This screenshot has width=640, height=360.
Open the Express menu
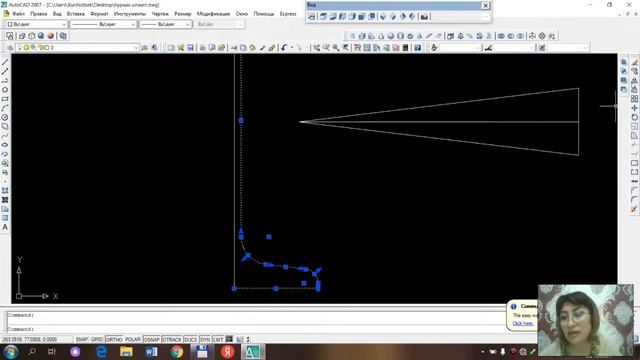(x=288, y=14)
